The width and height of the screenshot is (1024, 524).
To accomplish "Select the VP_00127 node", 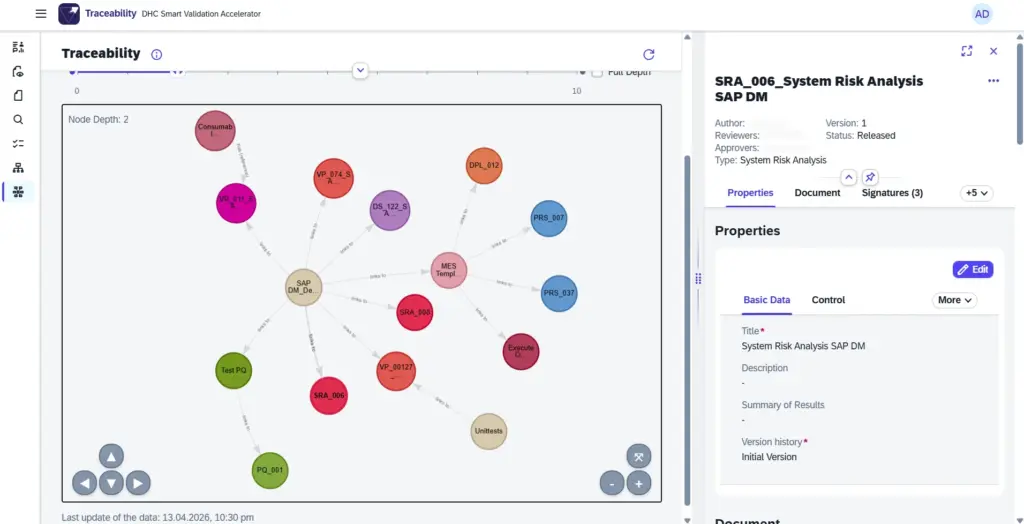I will point(396,372).
